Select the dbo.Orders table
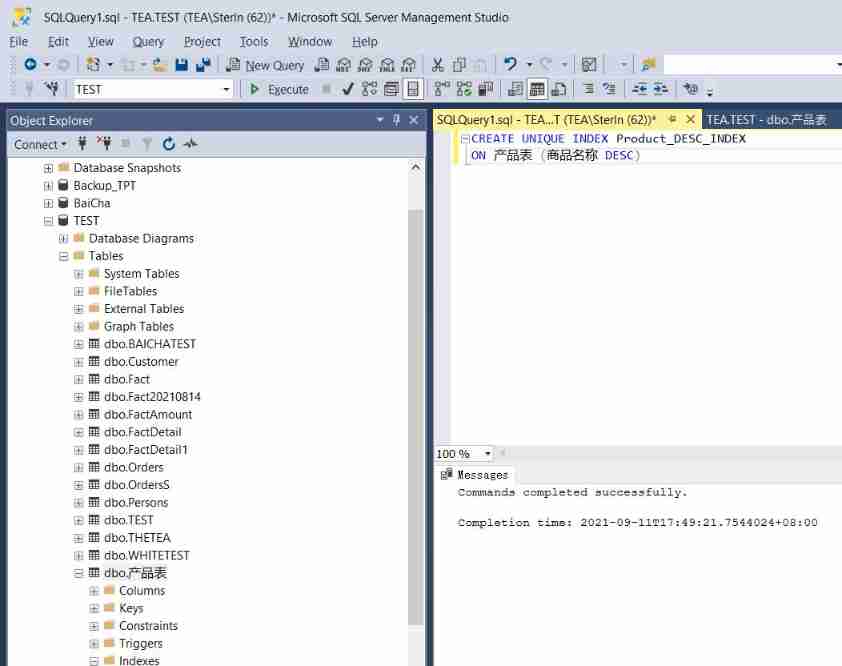Viewport: 842px width, 666px height. (x=134, y=467)
